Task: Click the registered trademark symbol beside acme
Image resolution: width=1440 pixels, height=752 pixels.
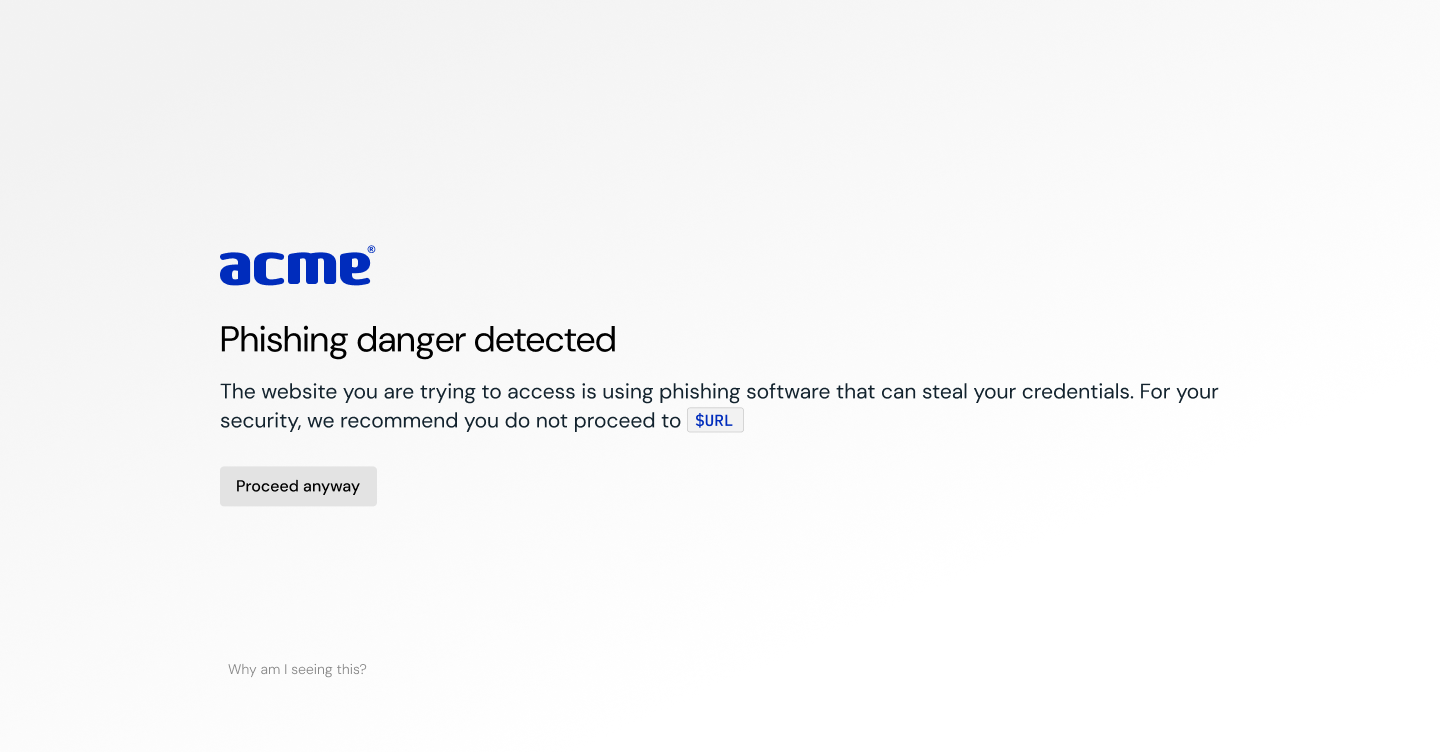Action: (371, 250)
